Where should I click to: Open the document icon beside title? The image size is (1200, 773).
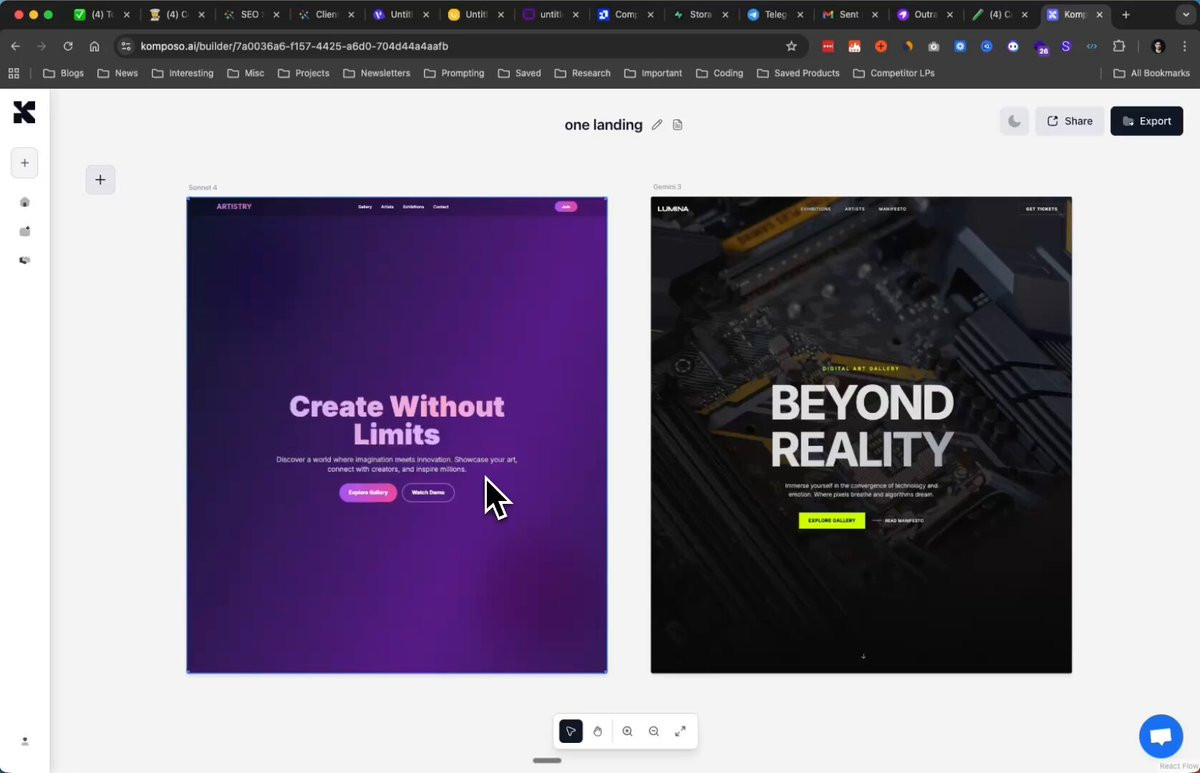pos(677,125)
